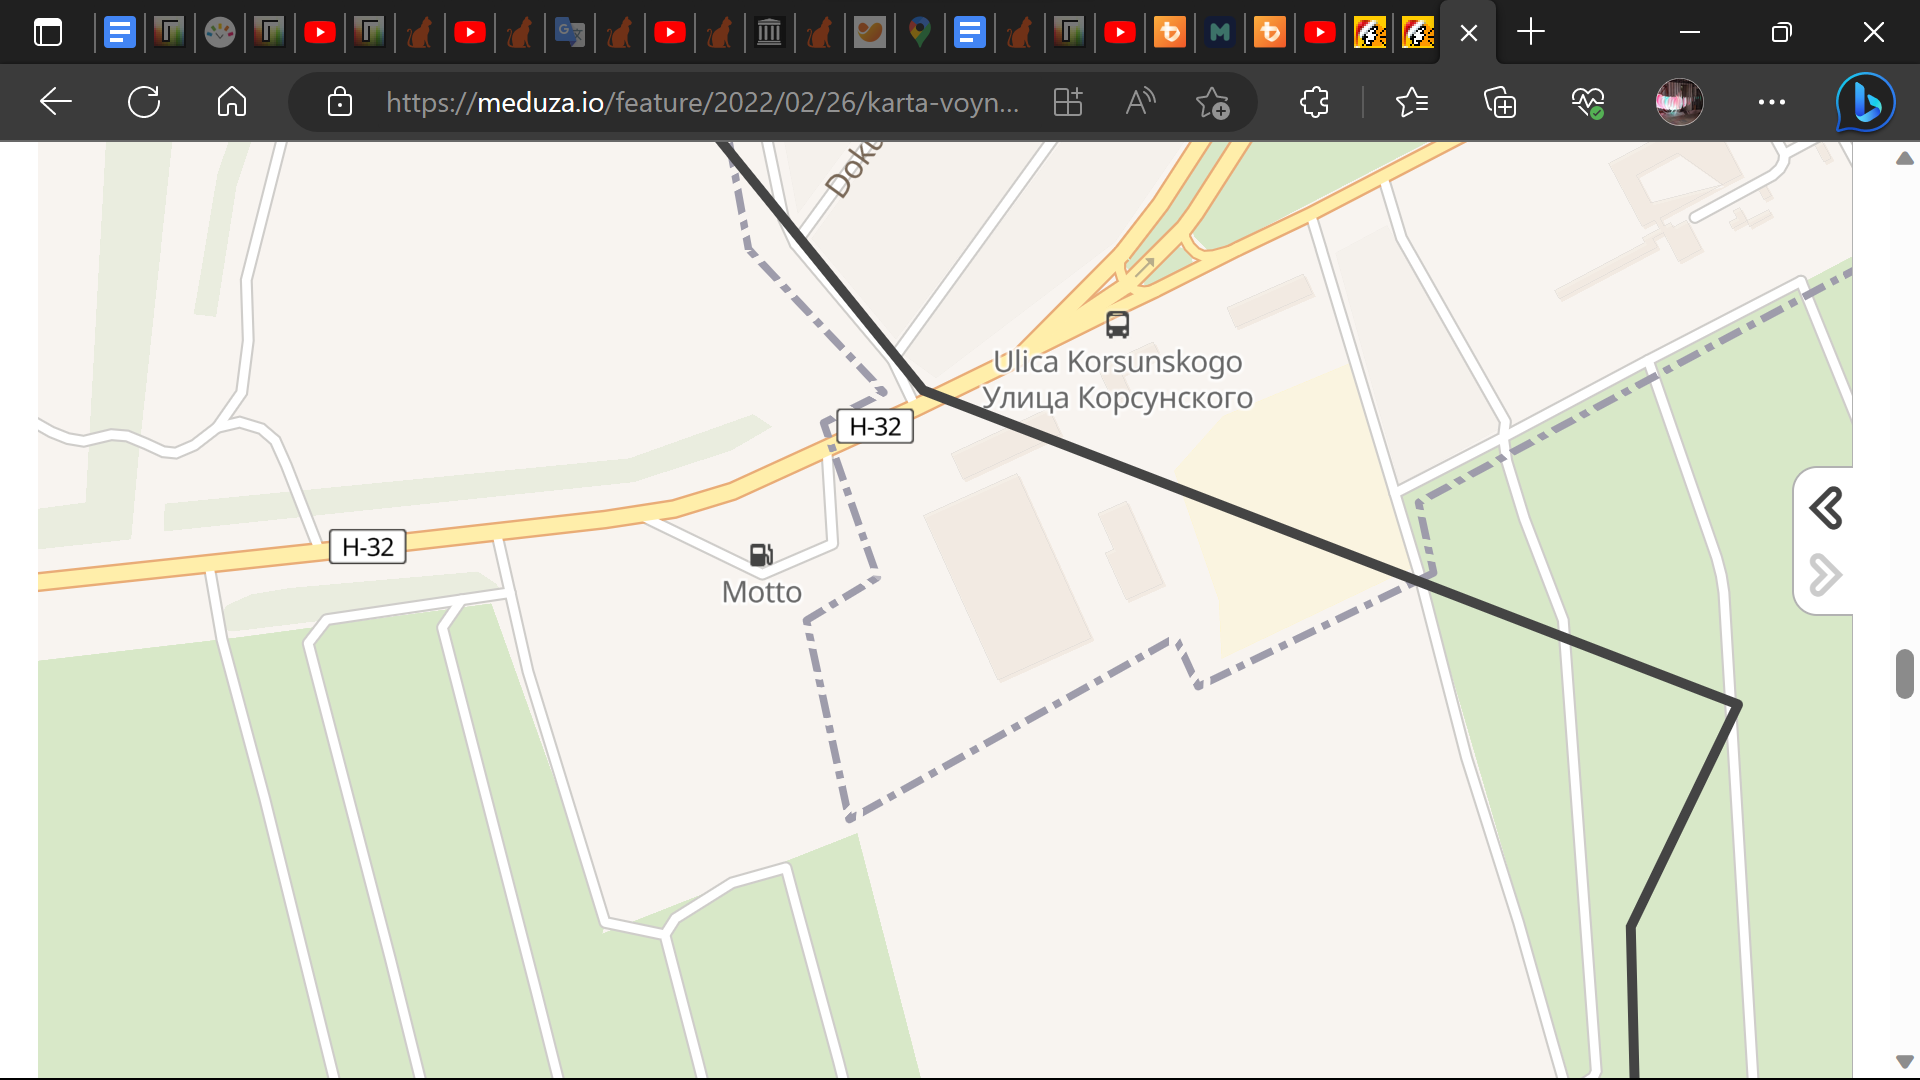Click the browser back arrow

(56, 102)
